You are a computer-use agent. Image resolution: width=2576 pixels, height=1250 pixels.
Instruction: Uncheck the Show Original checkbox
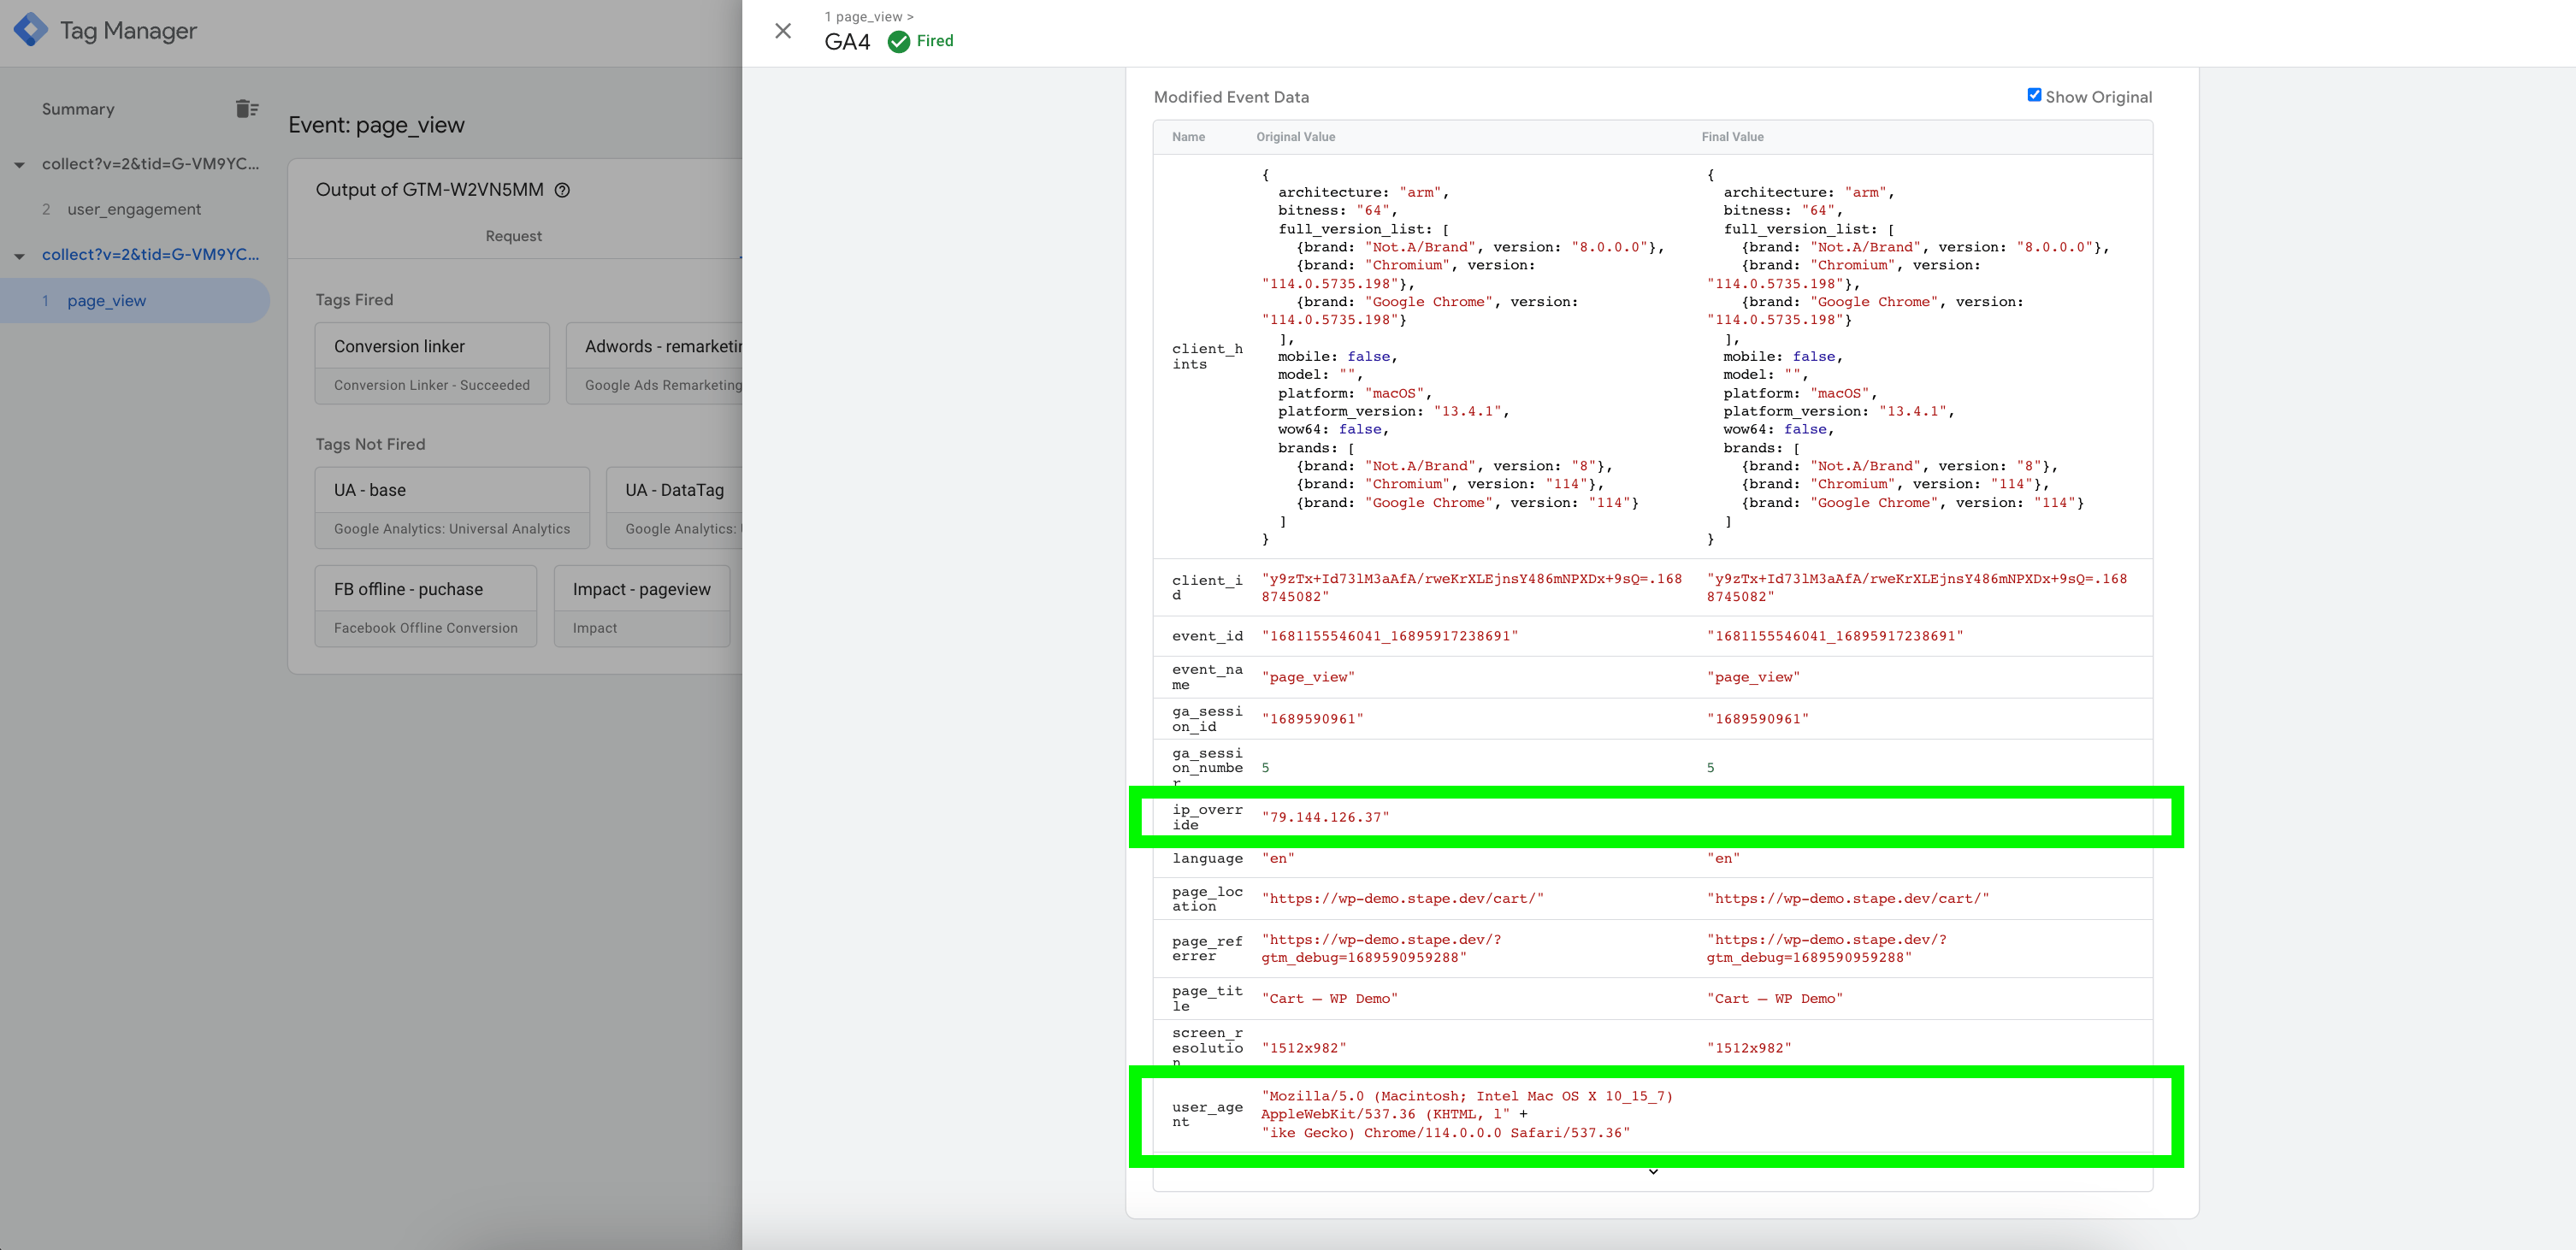tap(2033, 95)
